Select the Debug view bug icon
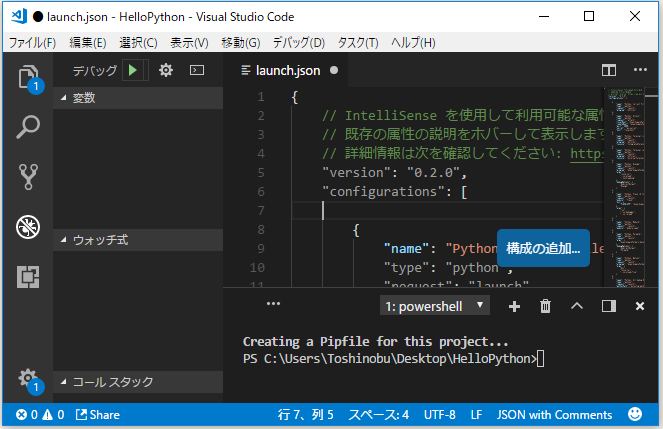 (28, 227)
